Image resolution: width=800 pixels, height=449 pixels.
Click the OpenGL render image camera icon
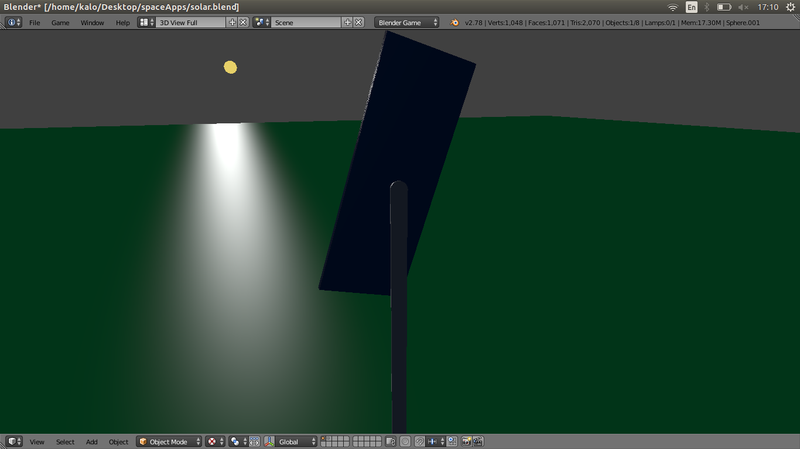click(466, 441)
